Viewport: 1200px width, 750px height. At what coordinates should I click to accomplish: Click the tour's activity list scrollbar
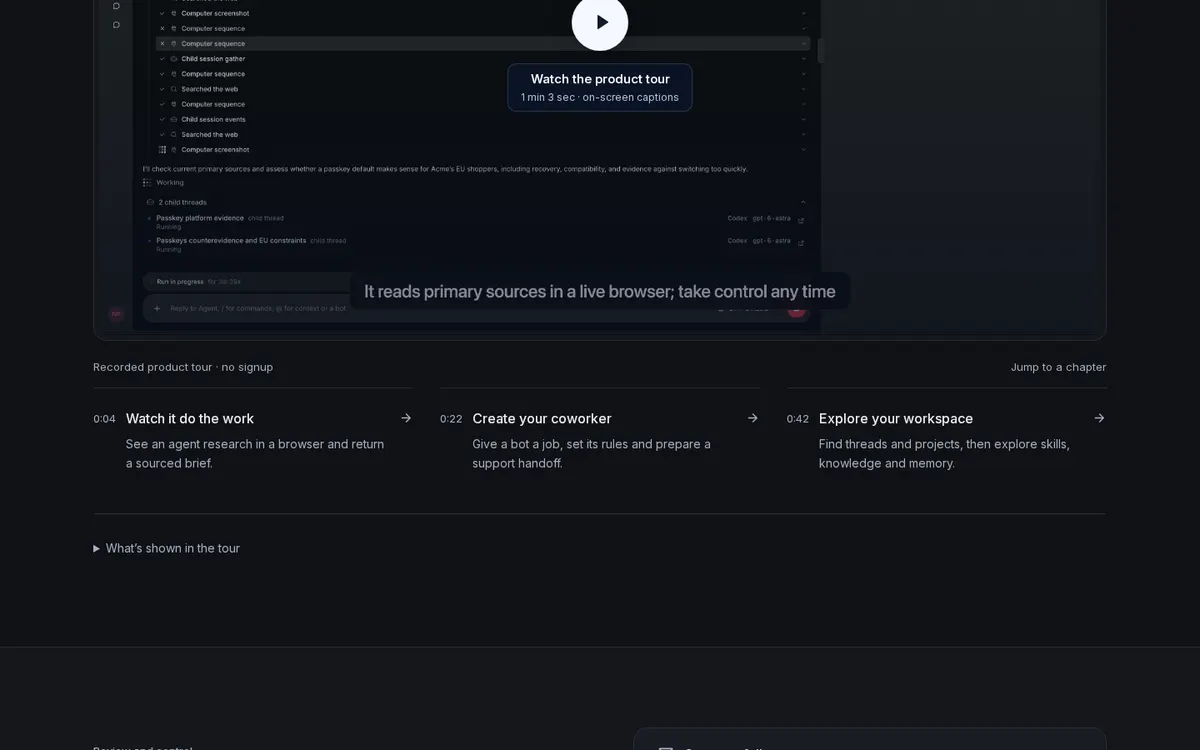821,50
